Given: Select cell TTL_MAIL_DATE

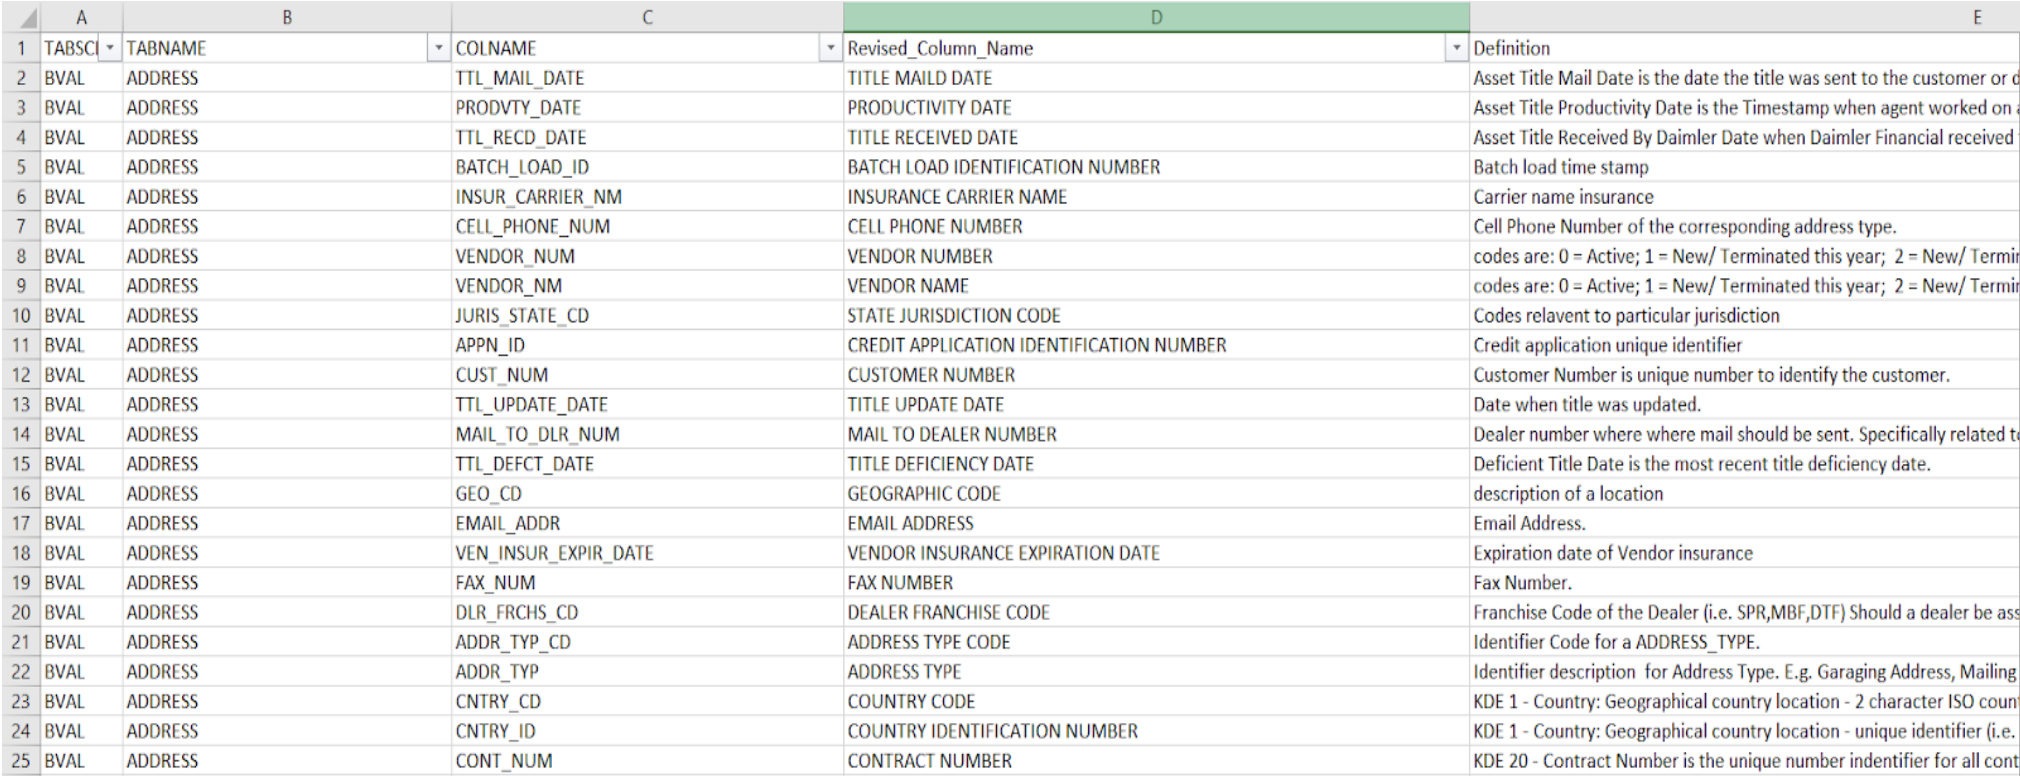Looking at the screenshot, I should point(647,78).
